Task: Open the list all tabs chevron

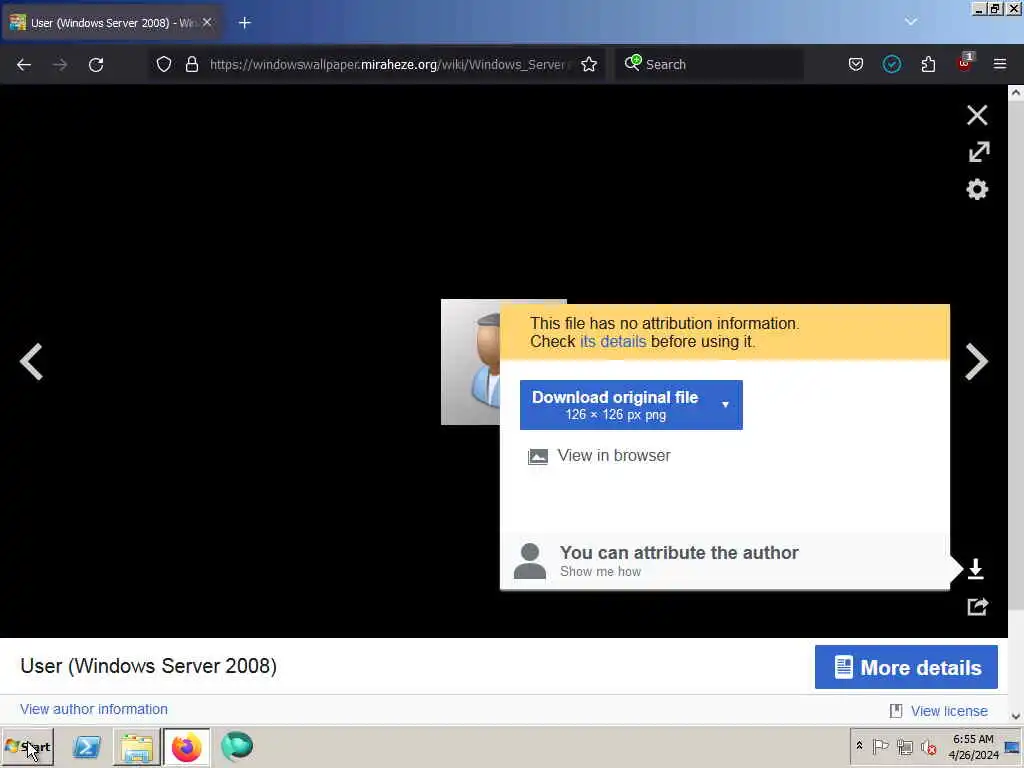Action: tap(911, 22)
